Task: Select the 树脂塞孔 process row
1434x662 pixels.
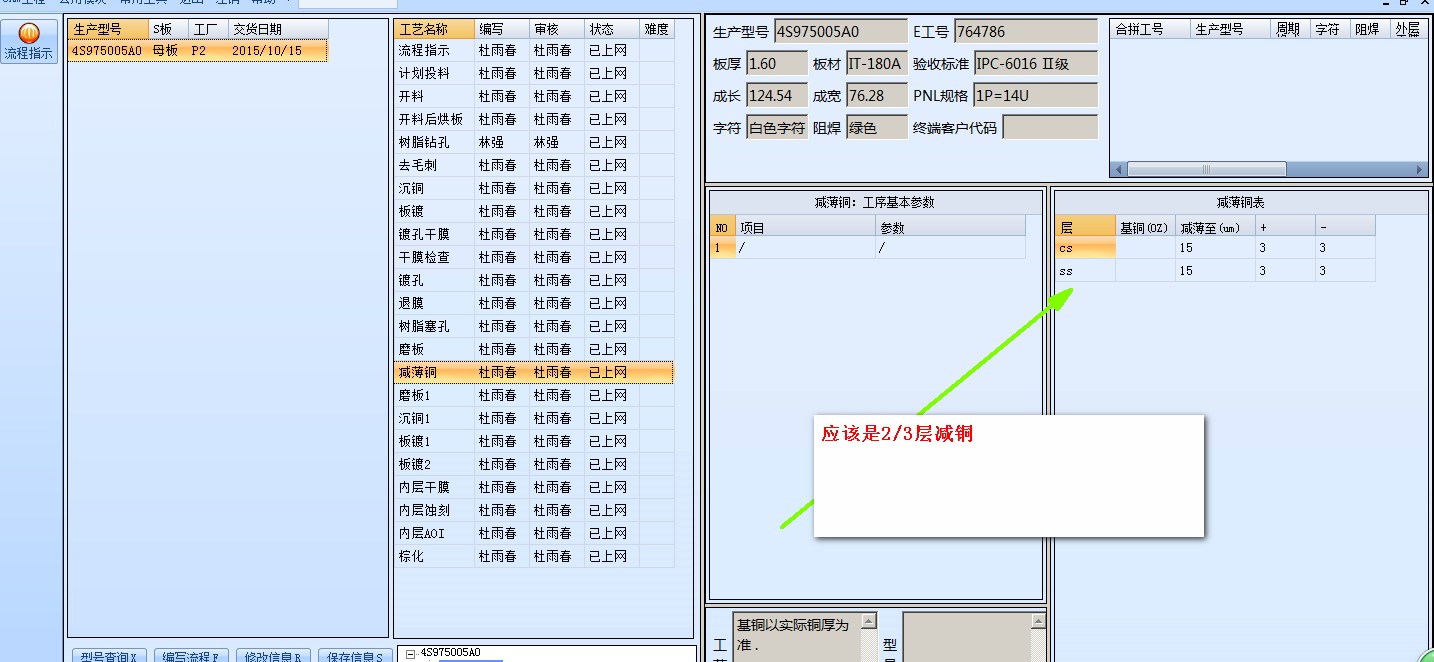Action: tap(534, 326)
